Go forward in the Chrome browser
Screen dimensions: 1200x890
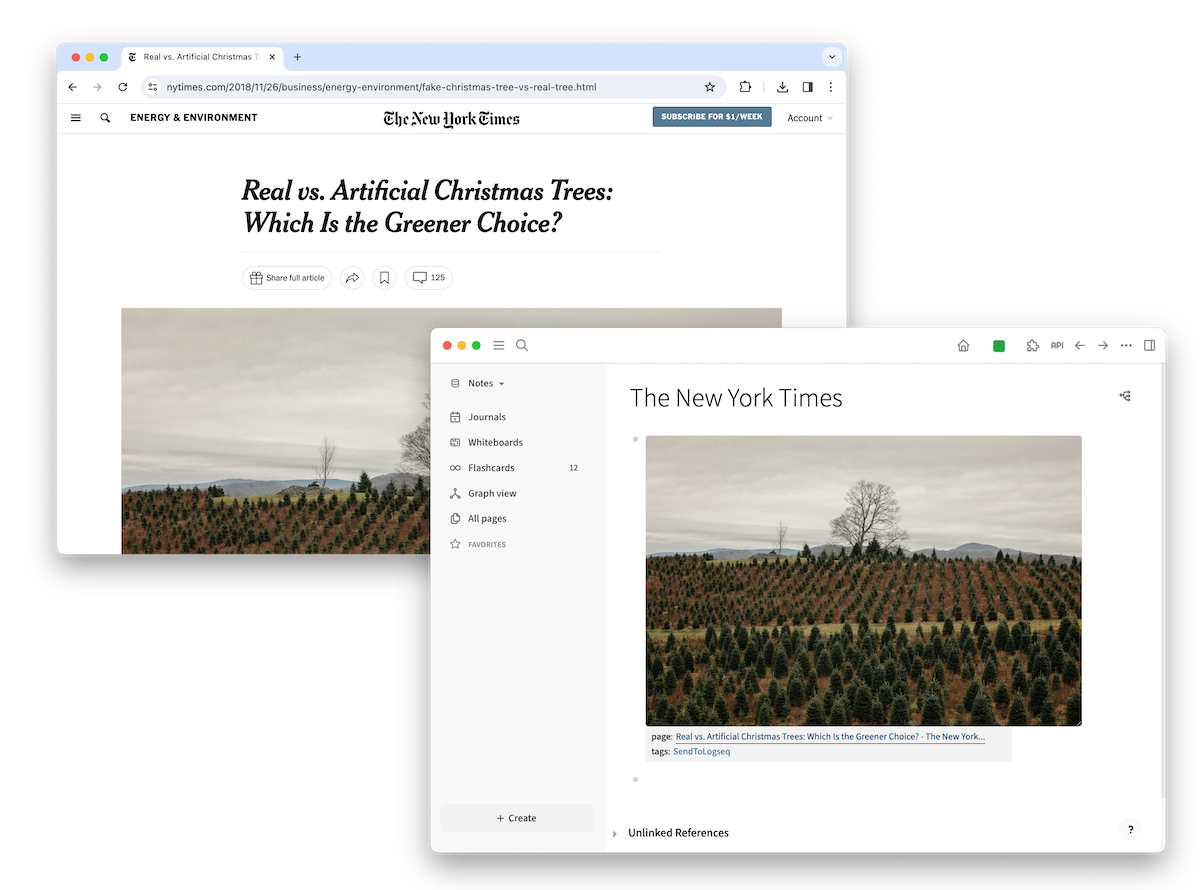pyautogui.click(x=97, y=87)
